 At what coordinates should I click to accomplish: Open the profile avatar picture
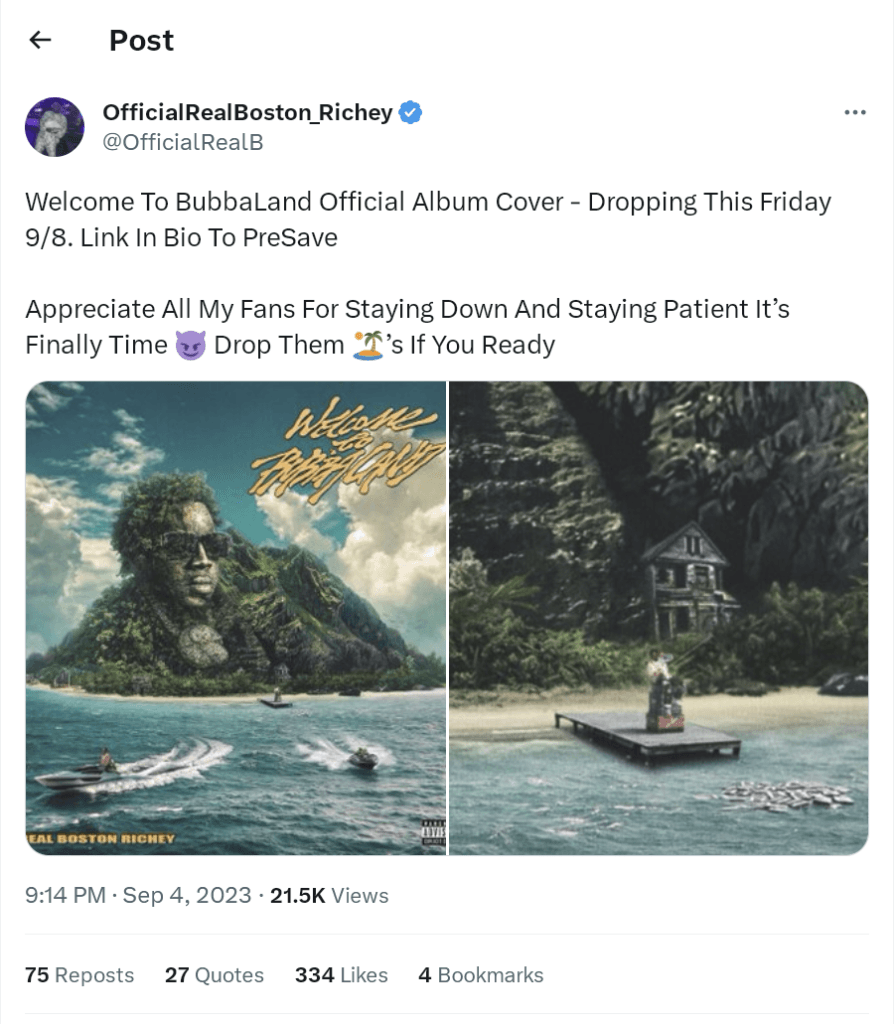coord(55,127)
